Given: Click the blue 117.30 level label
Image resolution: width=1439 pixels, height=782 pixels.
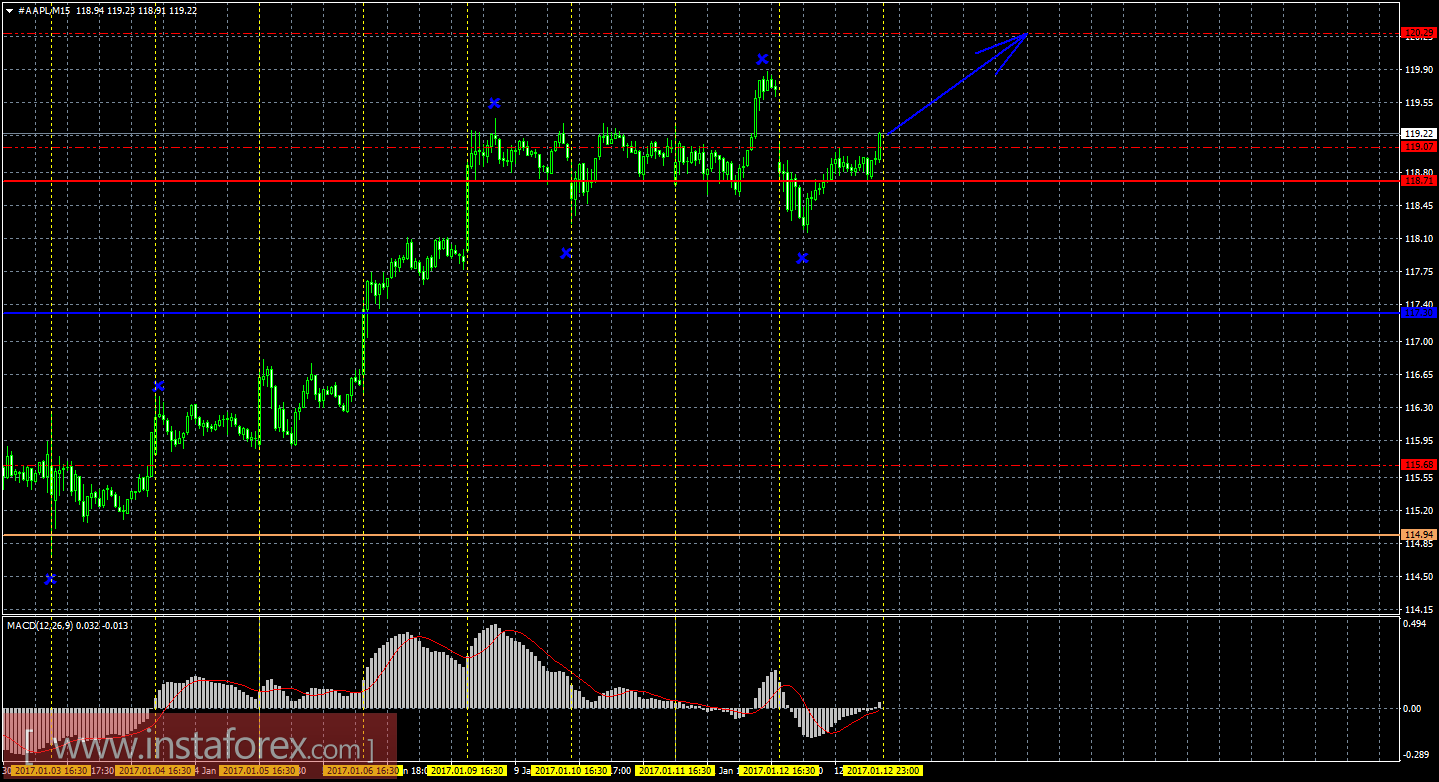Looking at the screenshot, I should click(1419, 313).
